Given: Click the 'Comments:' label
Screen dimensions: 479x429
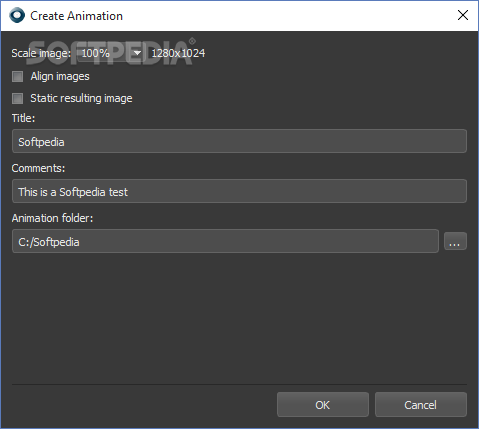Looking at the screenshot, I should (38, 168).
